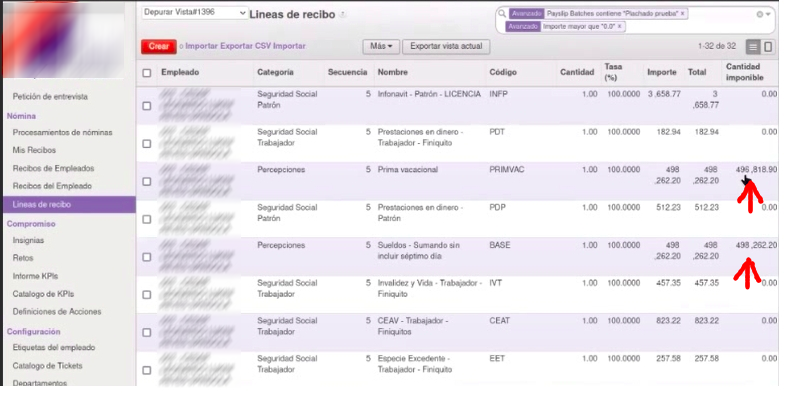Viewport: 785px width, 393px height.
Task: Open the Más dropdown menu
Action: coord(380,46)
